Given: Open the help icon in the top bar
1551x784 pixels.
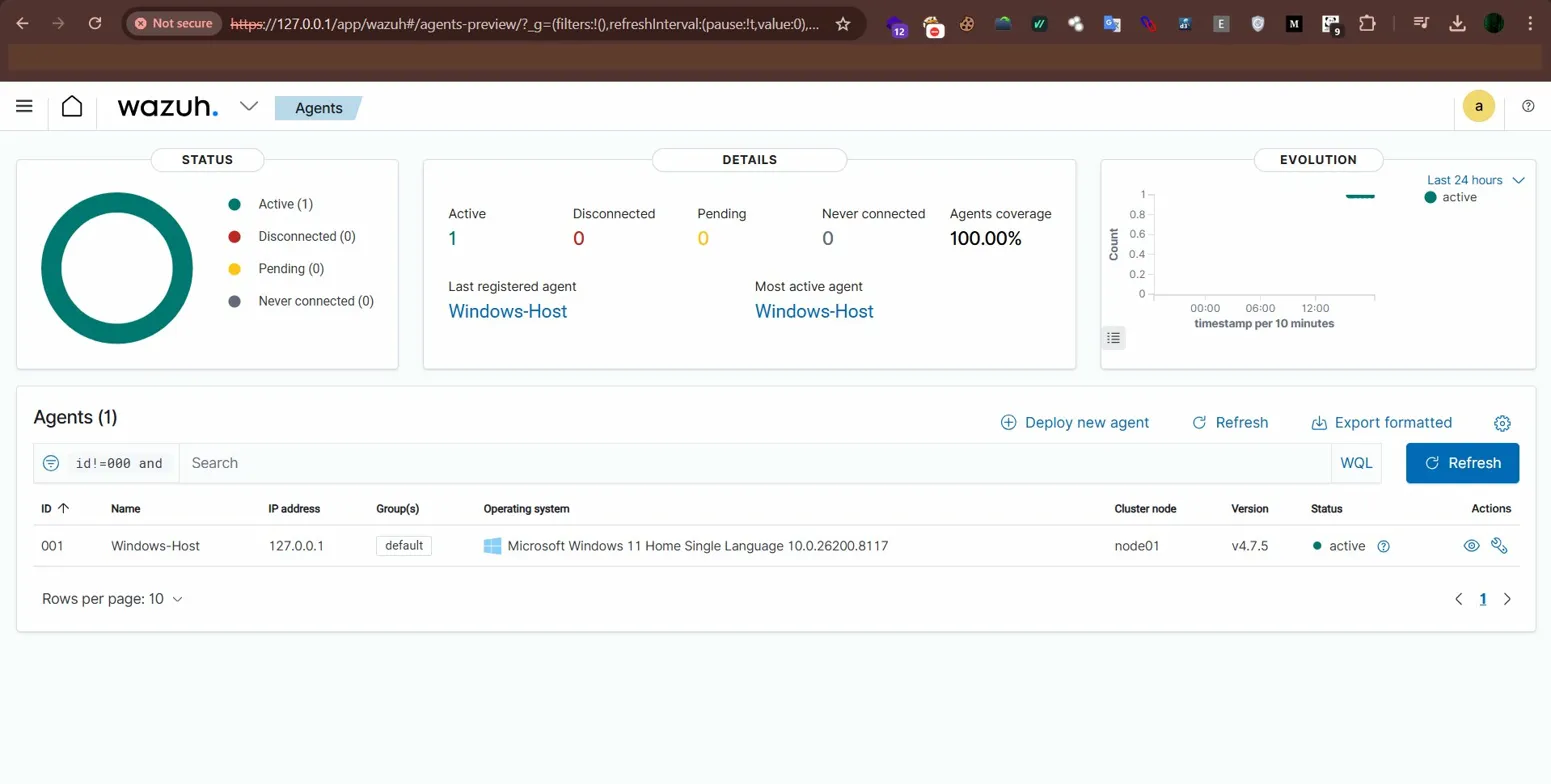Looking at the screenshot, I should pyautogui.click(x=1527, y=106).
